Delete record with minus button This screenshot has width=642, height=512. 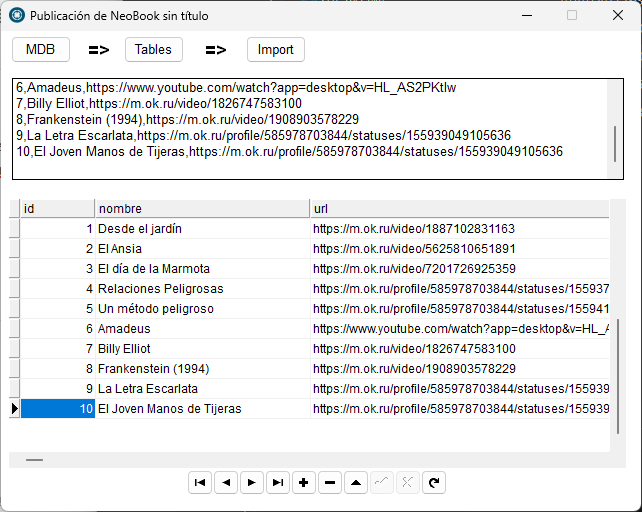(x=330, y=483)
